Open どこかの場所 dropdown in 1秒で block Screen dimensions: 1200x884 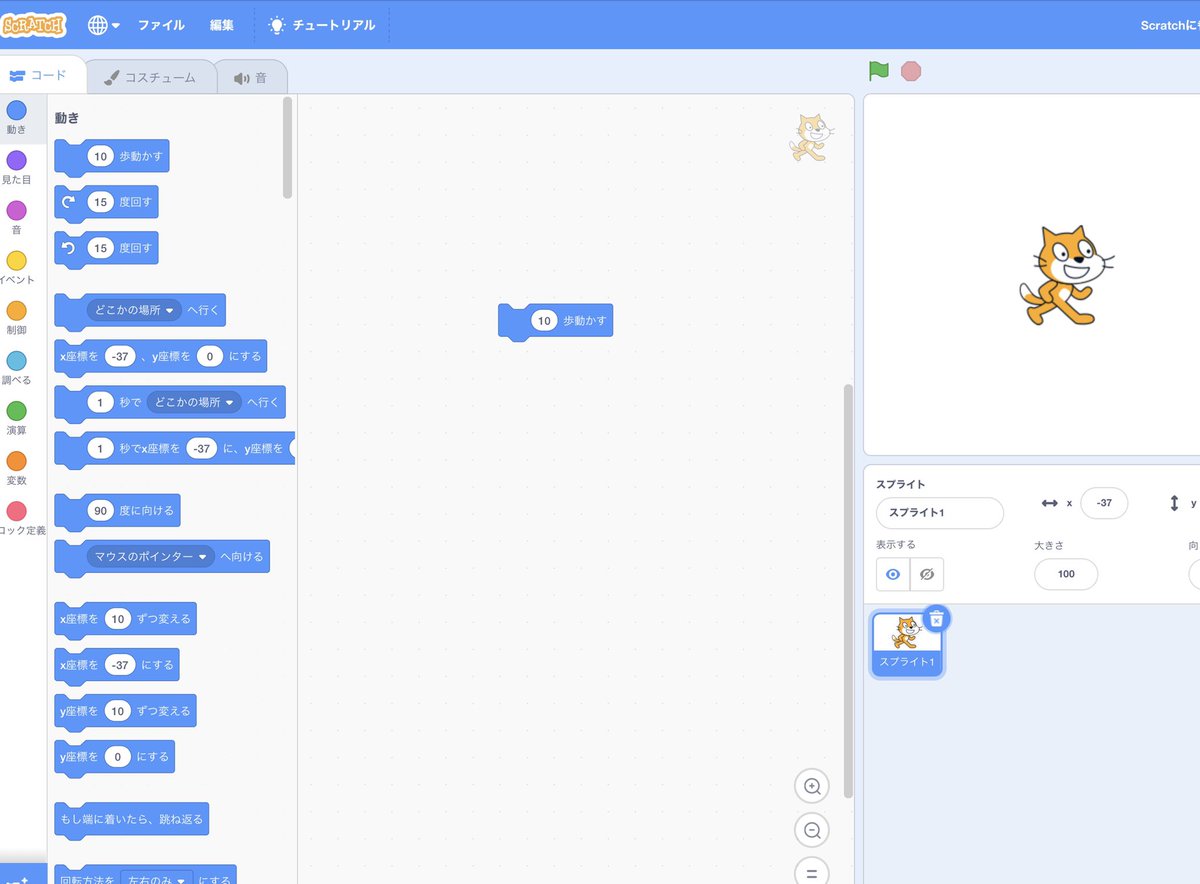click(x=195, y=402)
